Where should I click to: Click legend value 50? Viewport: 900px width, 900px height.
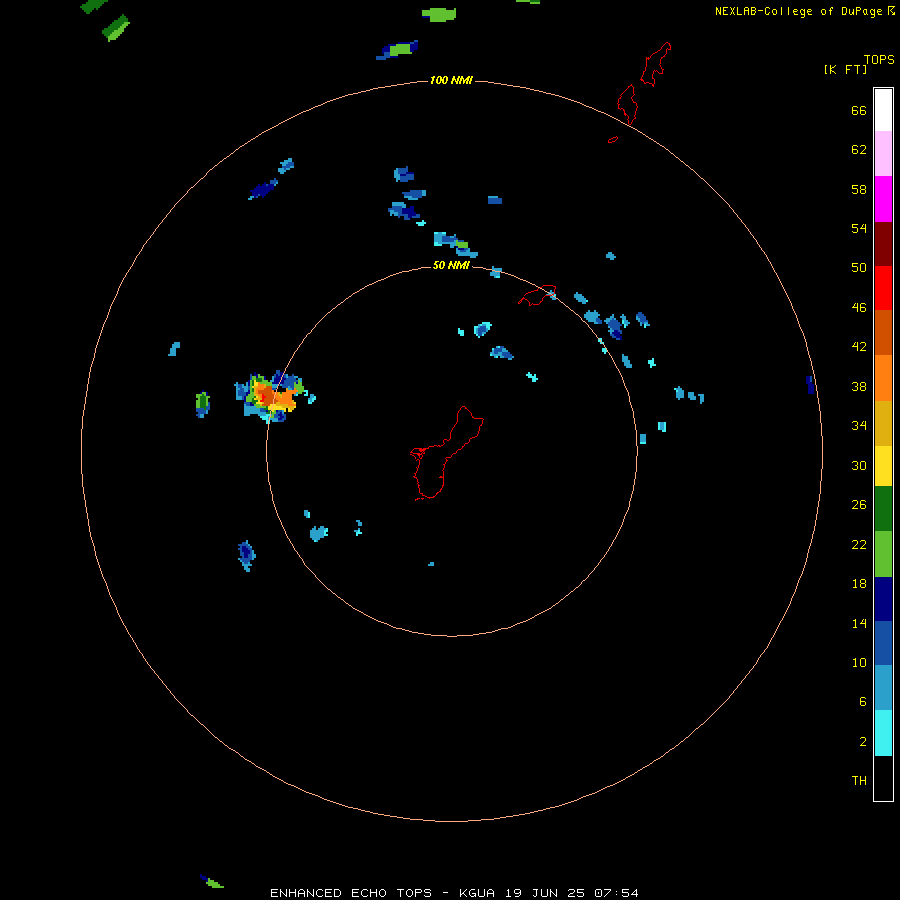pyautogui.click(x=859, y=268)
